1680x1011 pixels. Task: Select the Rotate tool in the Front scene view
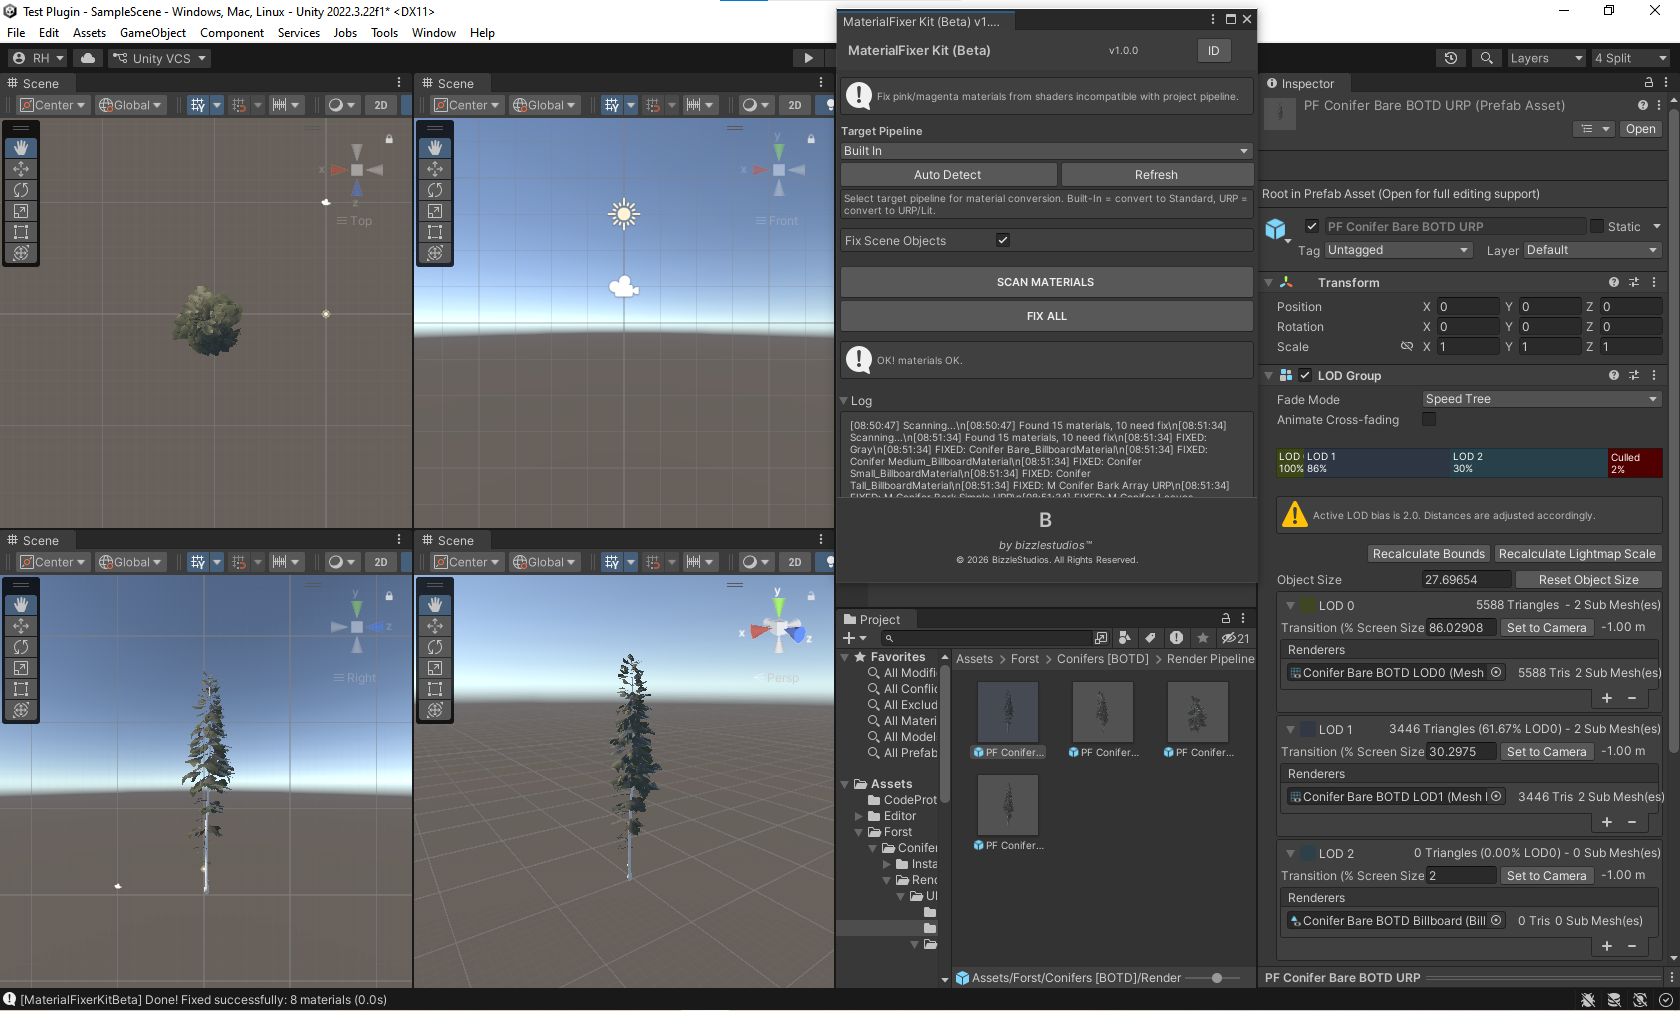435,190
